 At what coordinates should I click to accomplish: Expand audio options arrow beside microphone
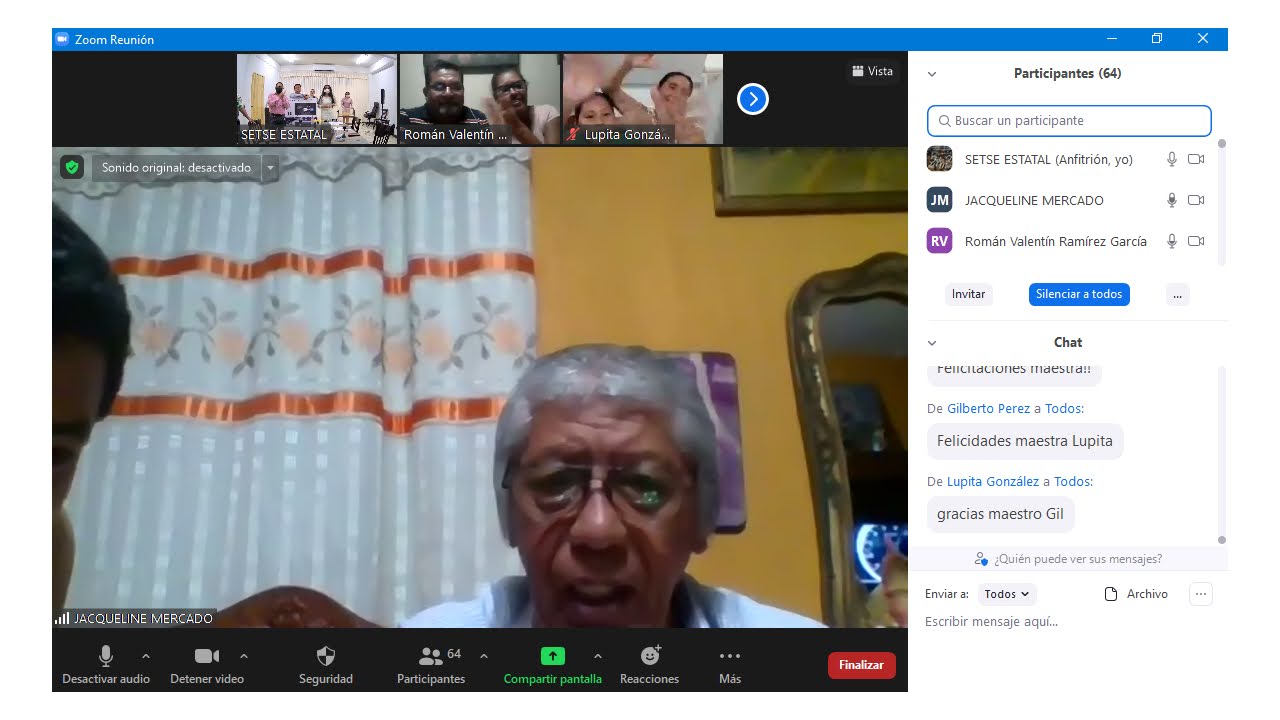tap(146, 656)
